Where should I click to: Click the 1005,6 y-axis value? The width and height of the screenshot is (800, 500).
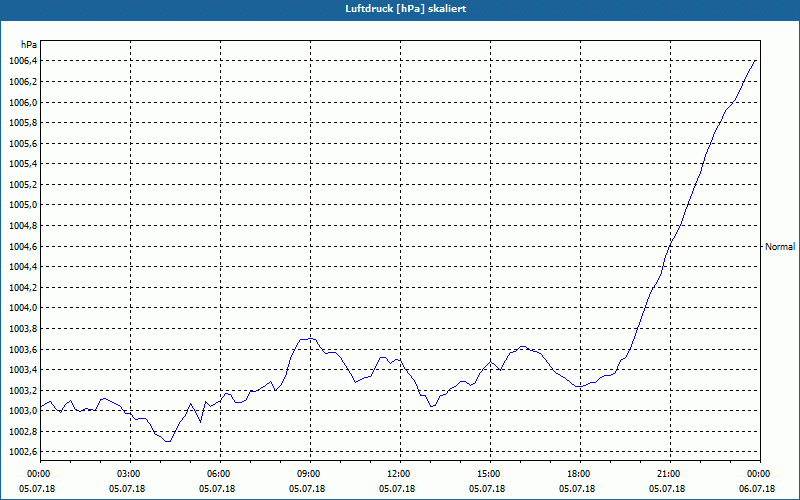coord(23,143)
